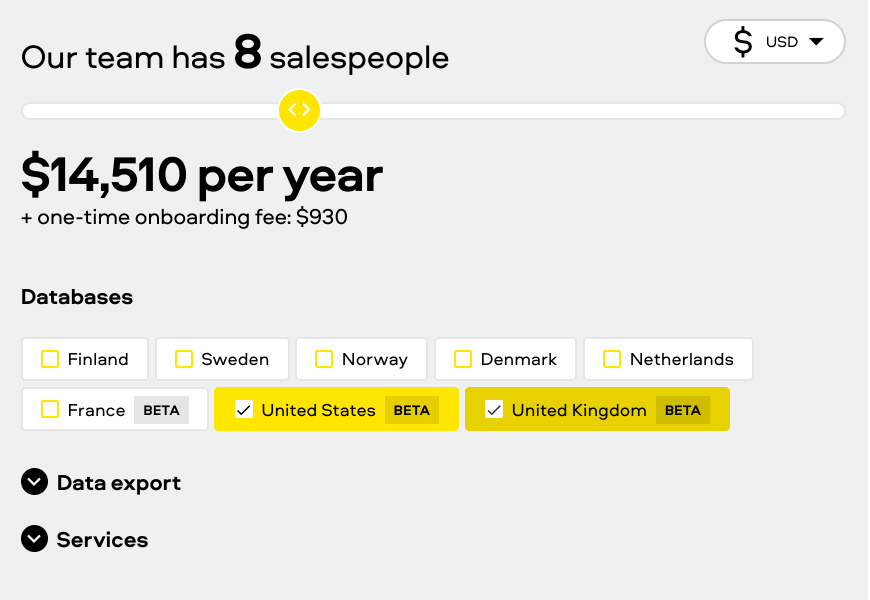Open the USD currency dropdown arrow
The height and width of the screenshot is (600, 870).
click(x=816, y=42)
